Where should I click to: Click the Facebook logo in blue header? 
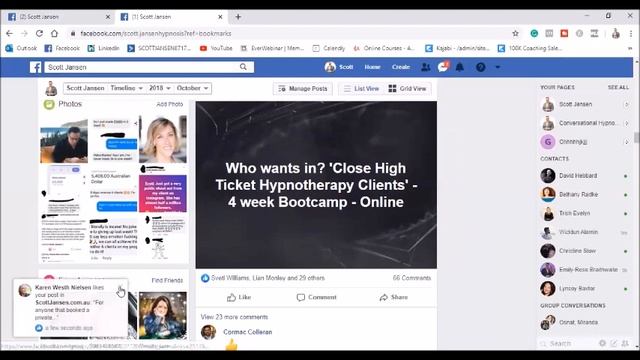(x=36, y=67)
